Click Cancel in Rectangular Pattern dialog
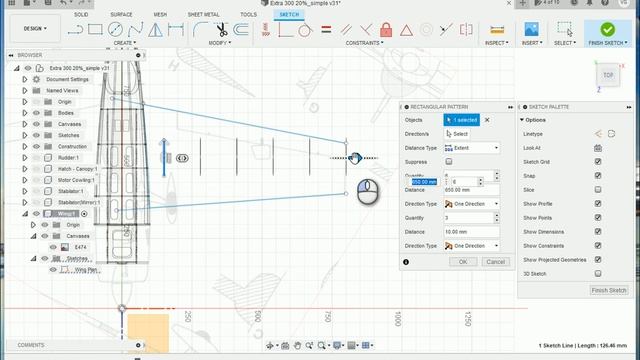 pos(496,262)
